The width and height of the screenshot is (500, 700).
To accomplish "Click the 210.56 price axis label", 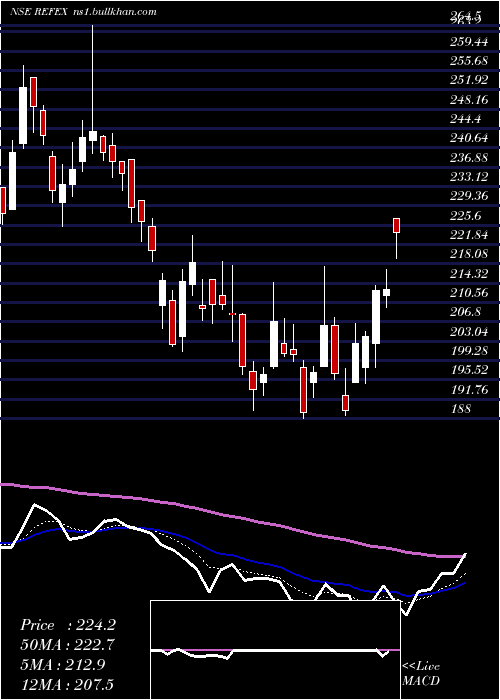I will [x=468, y=293].
